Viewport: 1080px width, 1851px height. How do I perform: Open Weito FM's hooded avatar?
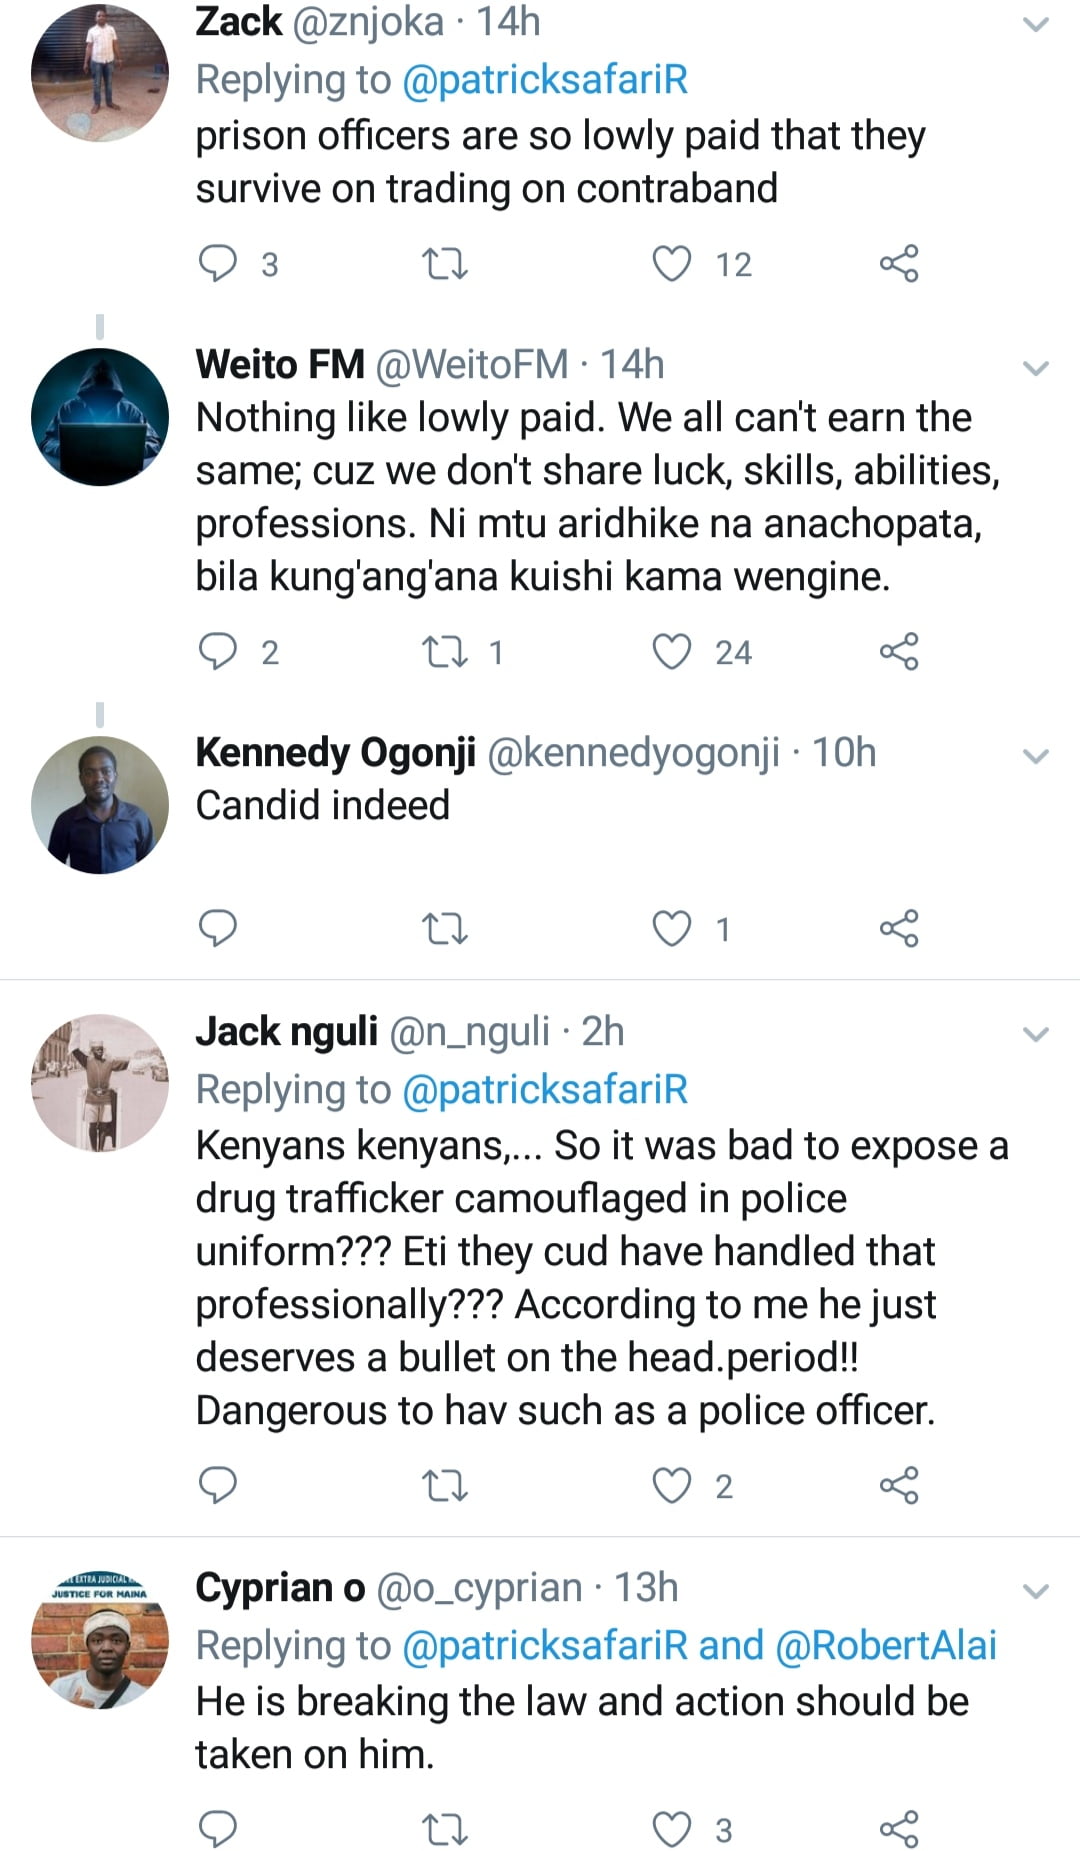[100, 416]
